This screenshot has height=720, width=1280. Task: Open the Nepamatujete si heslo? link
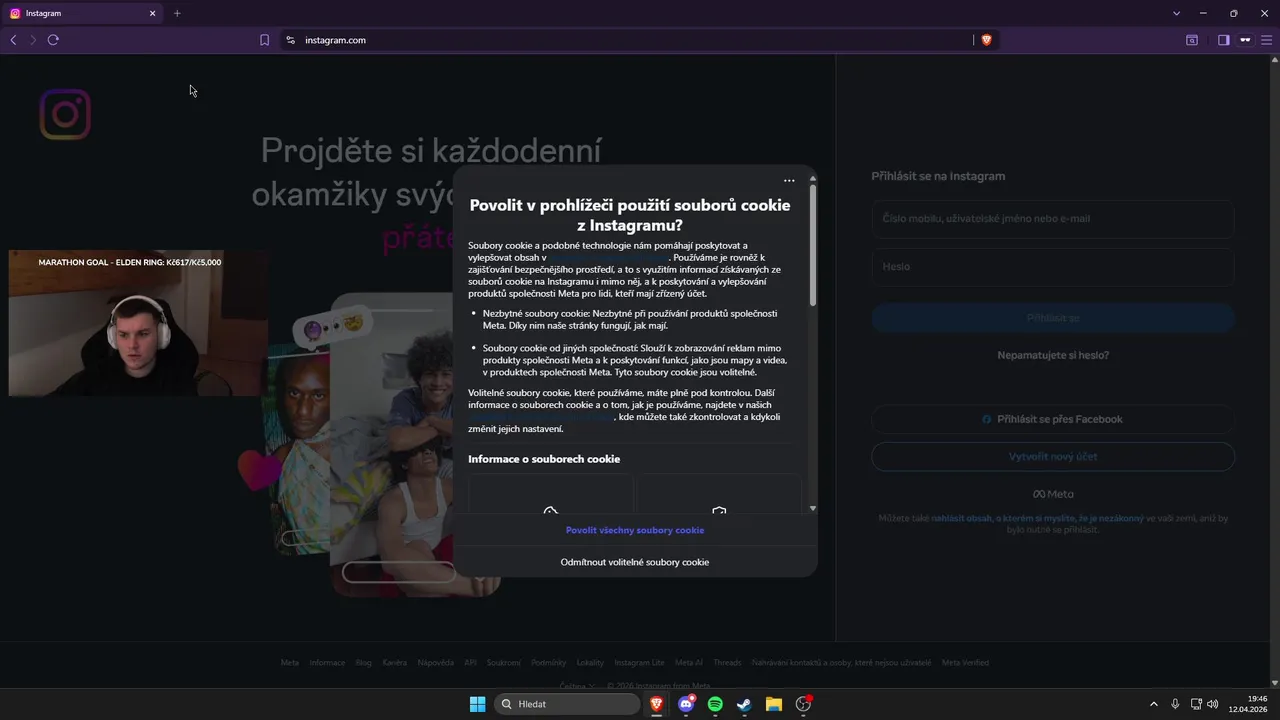(x=1053, y=355)
